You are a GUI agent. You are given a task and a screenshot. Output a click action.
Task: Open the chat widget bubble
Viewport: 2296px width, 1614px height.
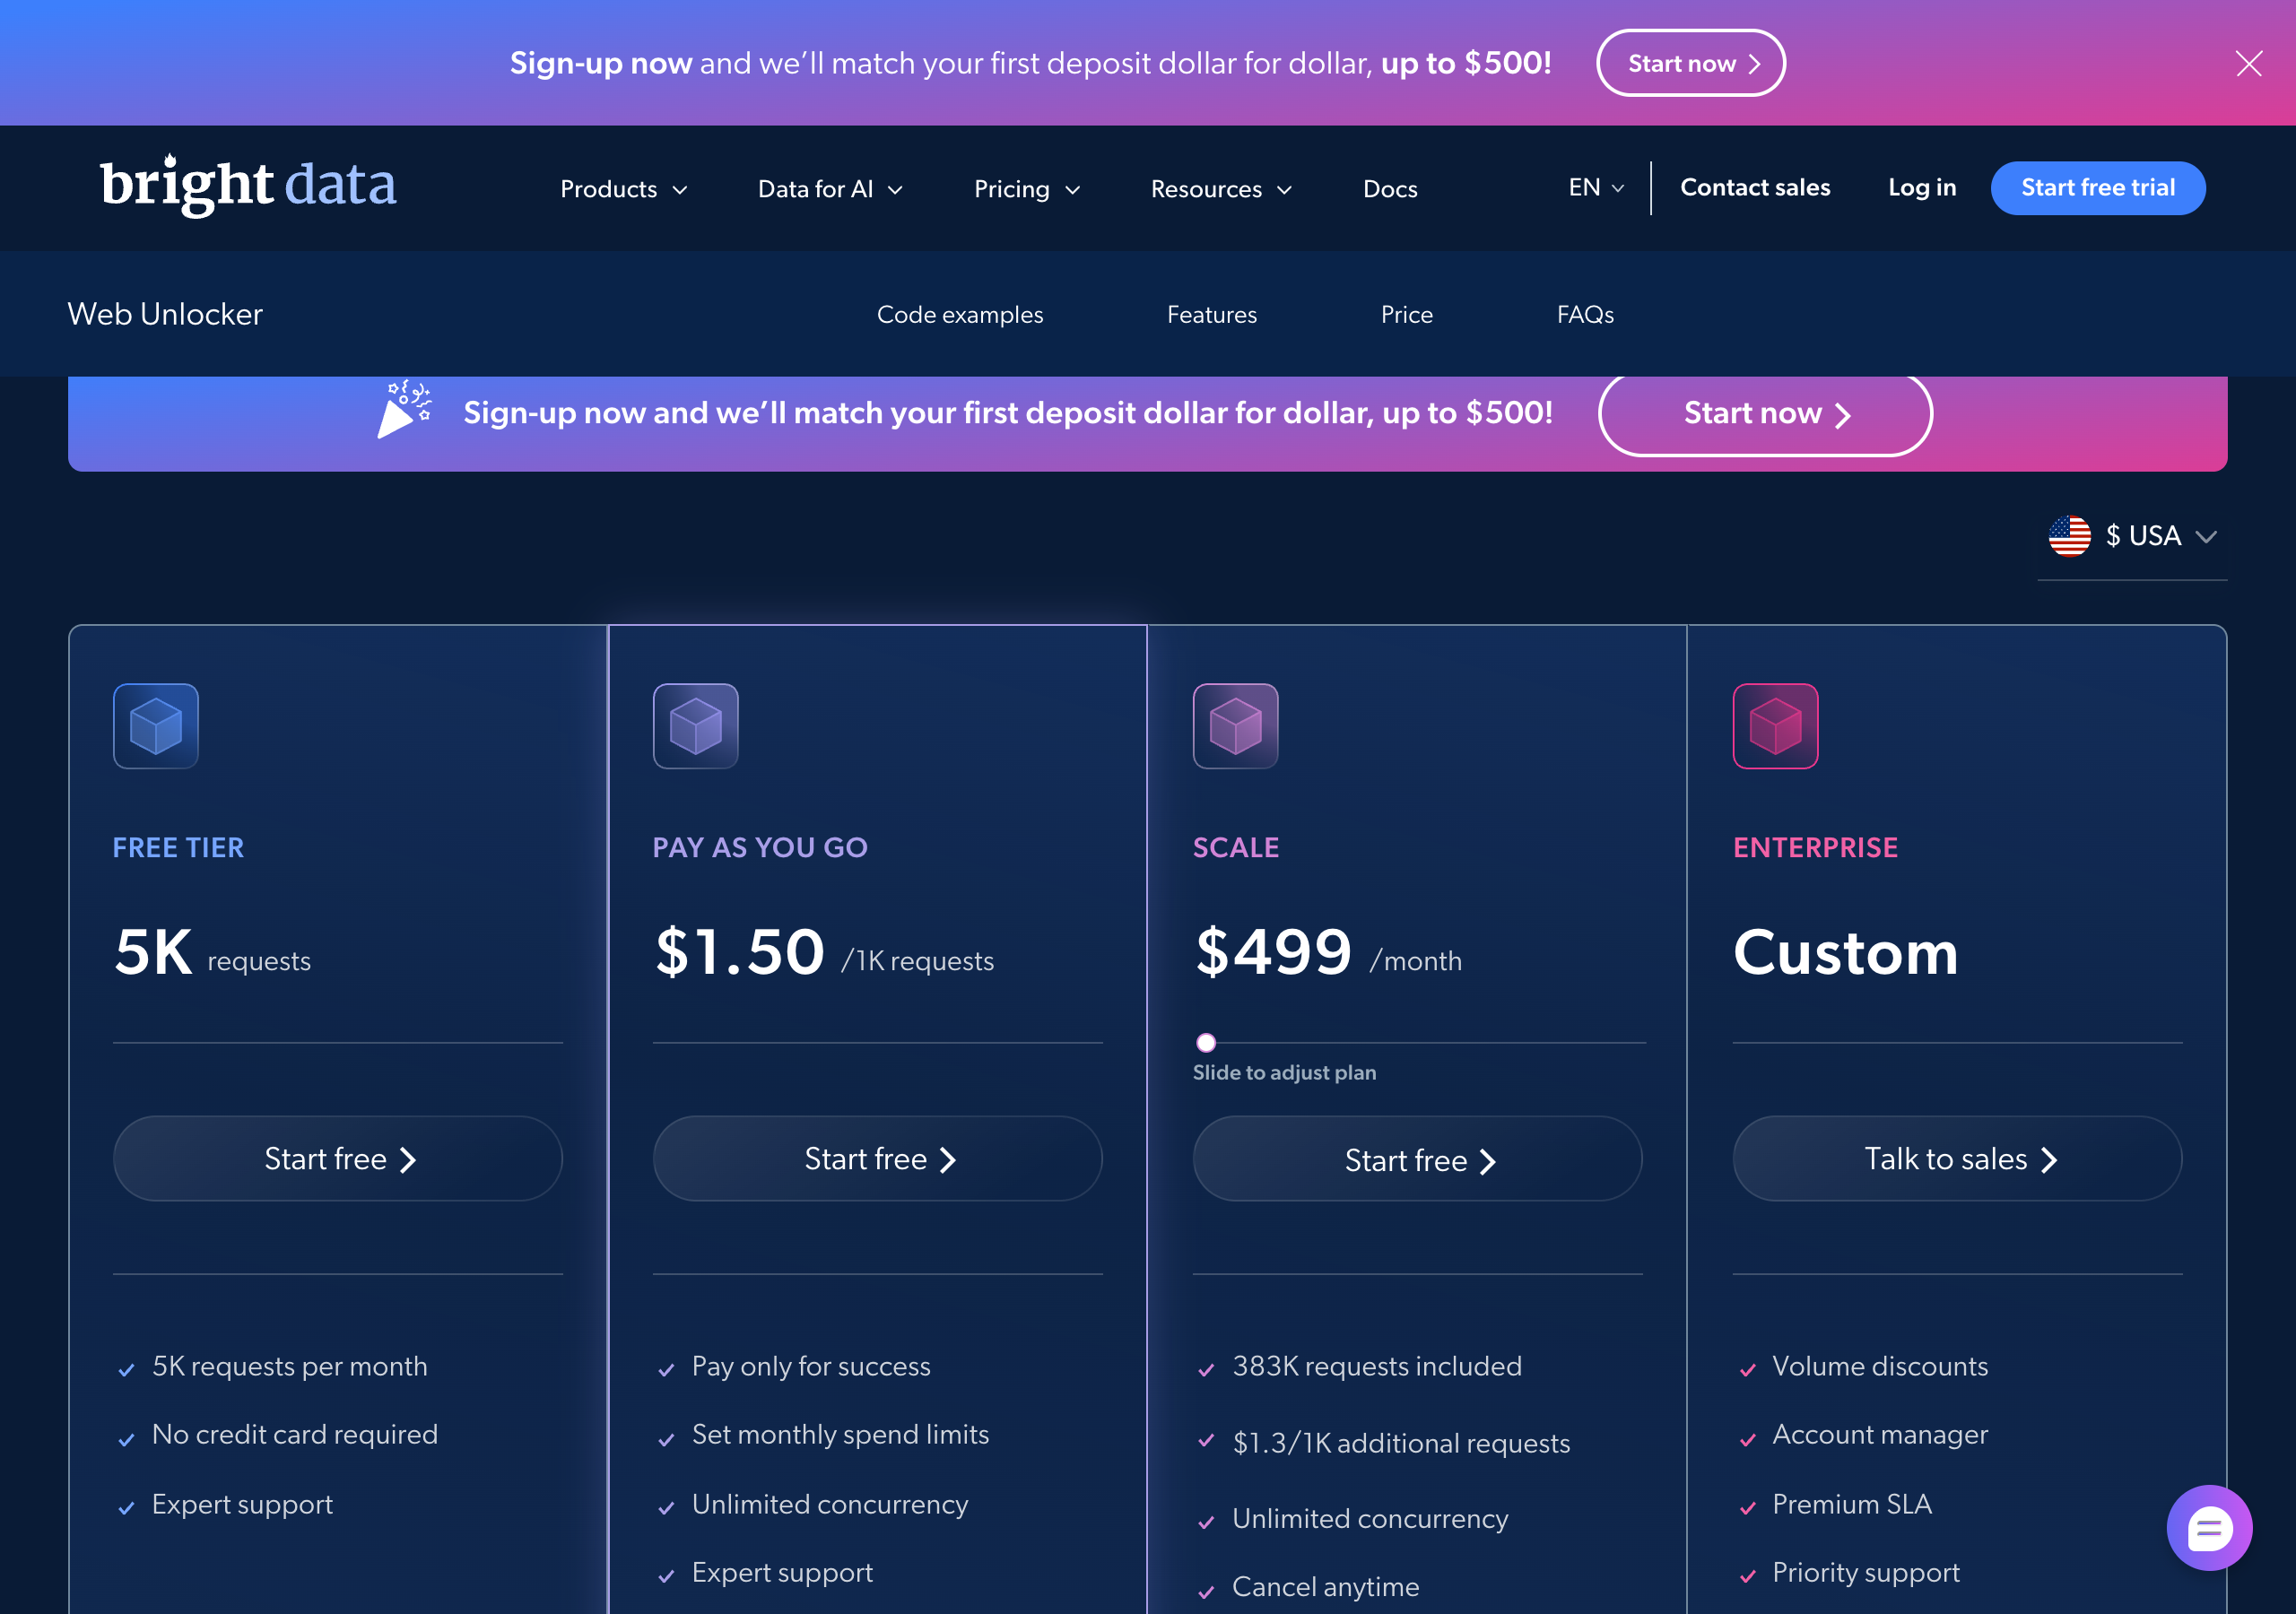2209,1528
